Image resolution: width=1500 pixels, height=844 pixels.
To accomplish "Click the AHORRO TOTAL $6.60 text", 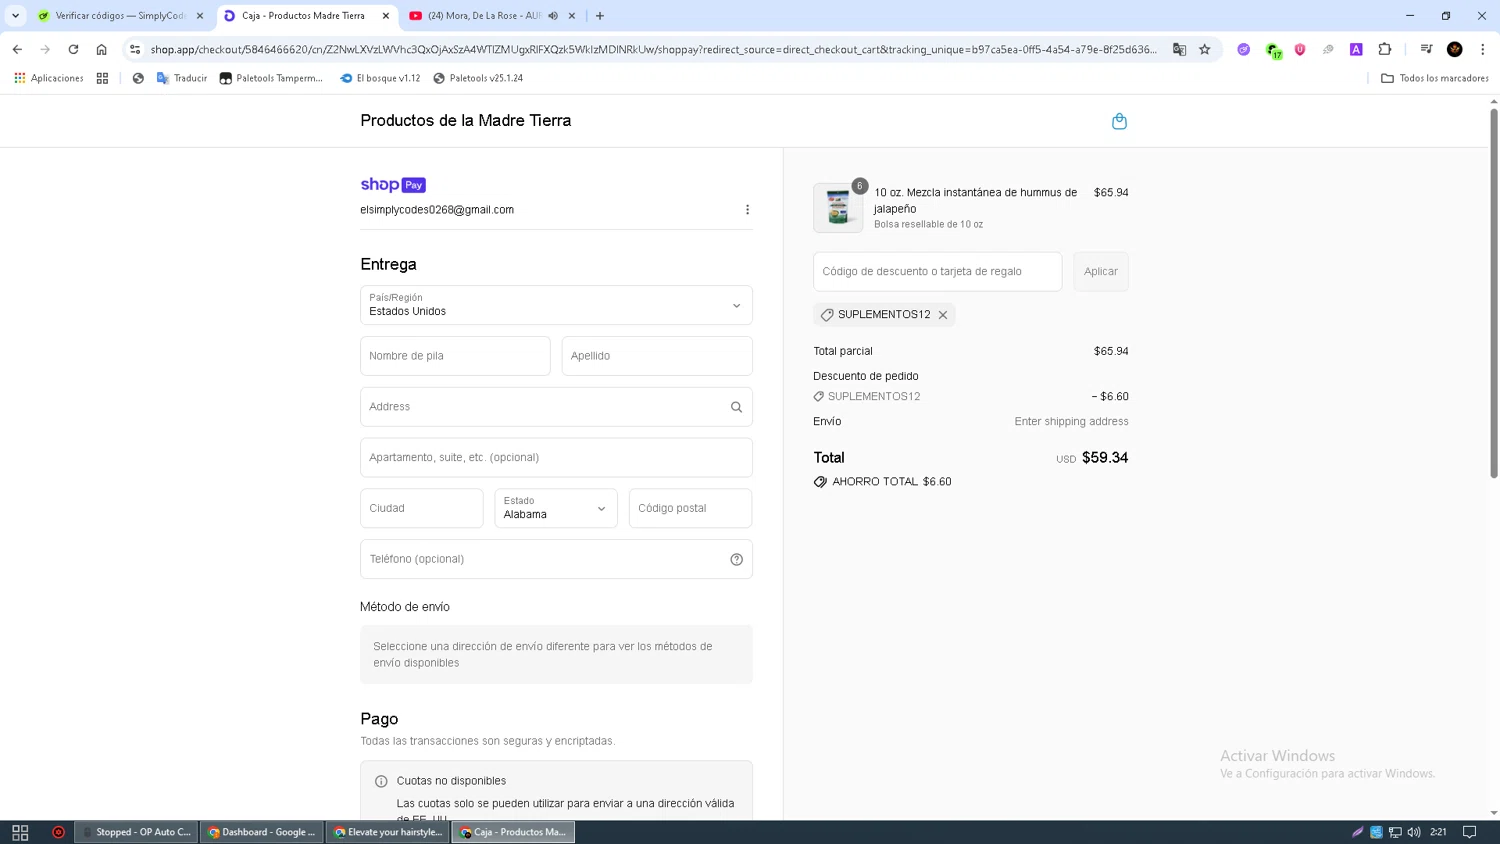I will coord(892,482).
